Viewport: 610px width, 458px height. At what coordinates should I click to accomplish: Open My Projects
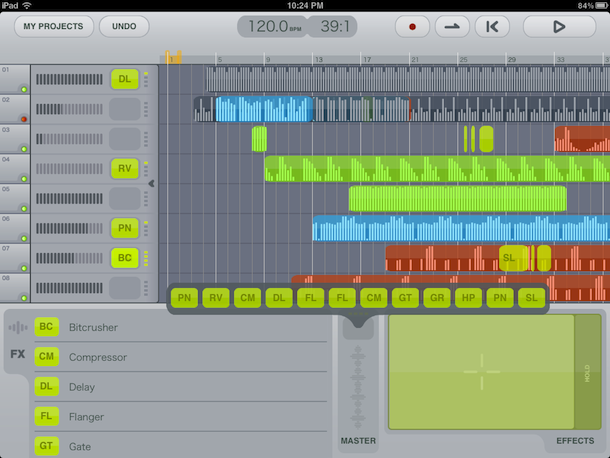point(54,27)
